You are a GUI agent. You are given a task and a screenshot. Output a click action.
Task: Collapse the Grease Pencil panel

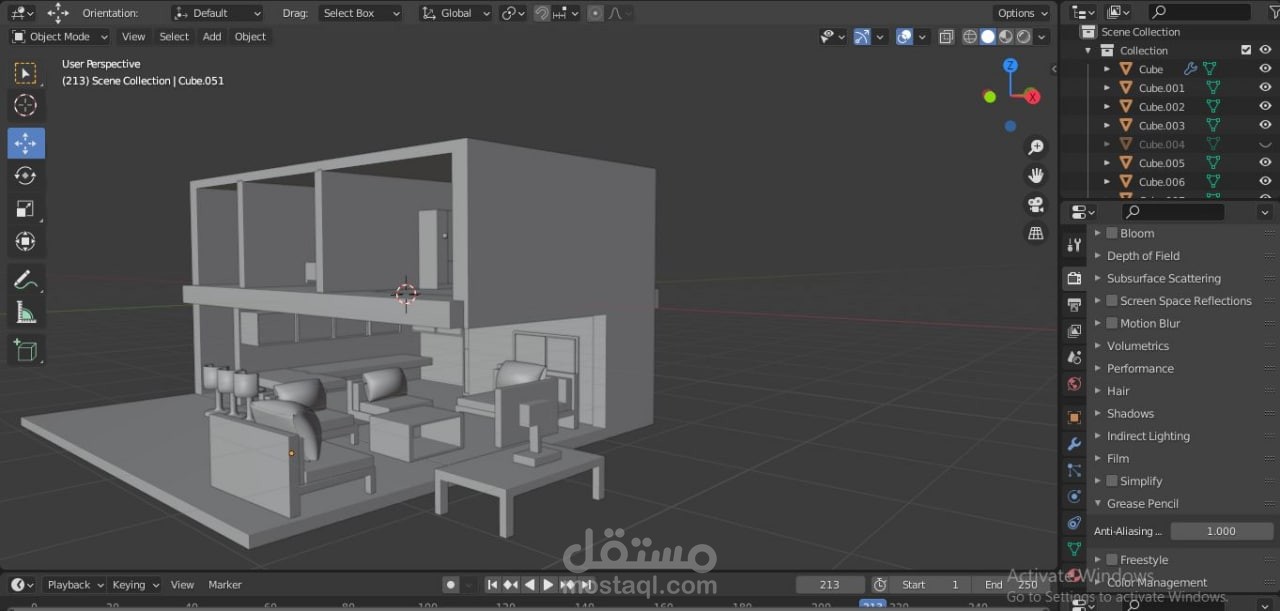click(1142, 503)
